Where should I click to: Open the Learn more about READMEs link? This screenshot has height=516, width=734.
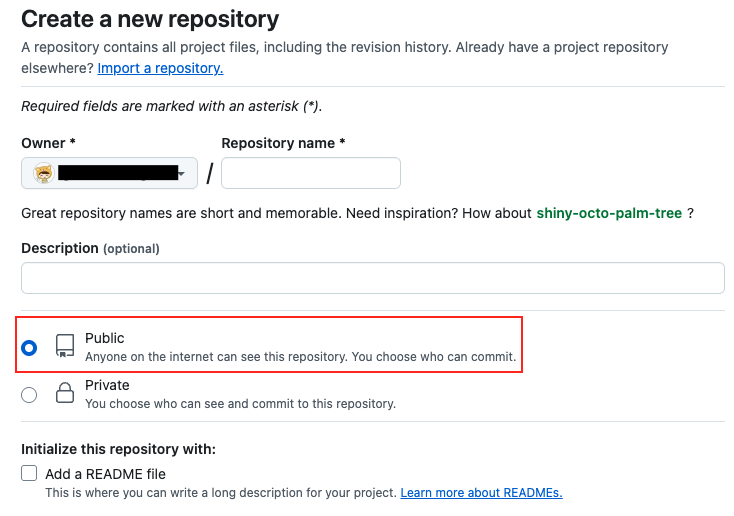(x=481, y=493)
